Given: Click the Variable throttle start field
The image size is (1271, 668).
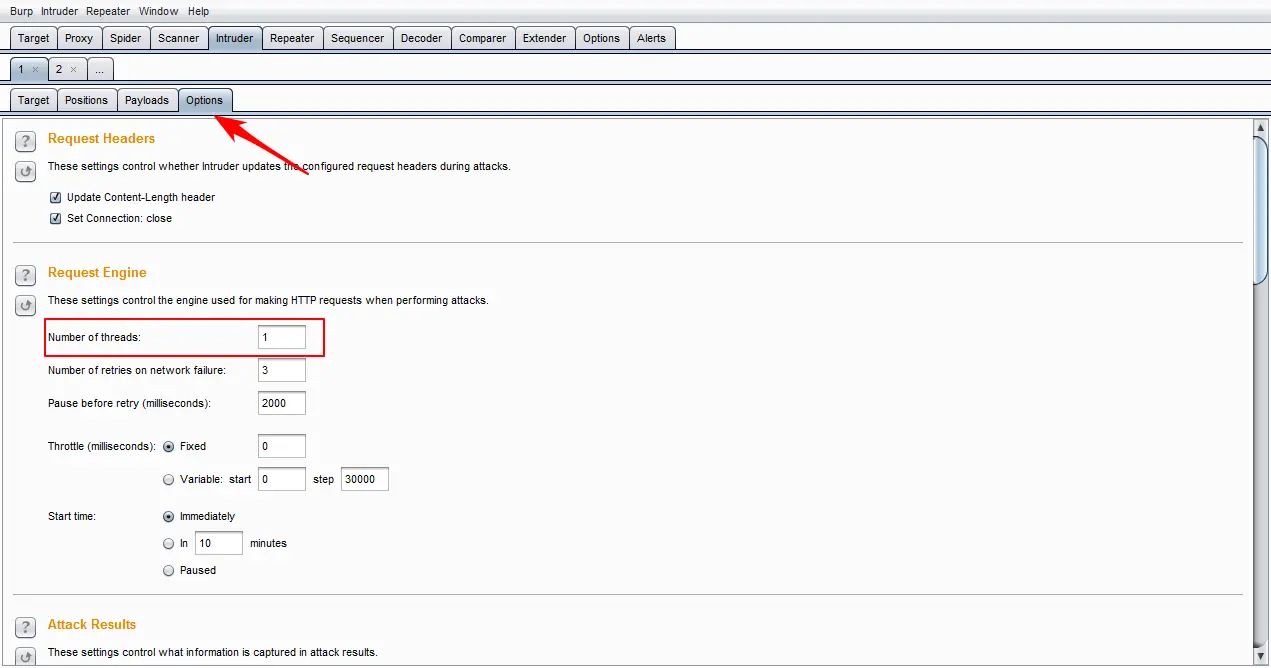Looking at the screenshot, I should pos(282,479).
